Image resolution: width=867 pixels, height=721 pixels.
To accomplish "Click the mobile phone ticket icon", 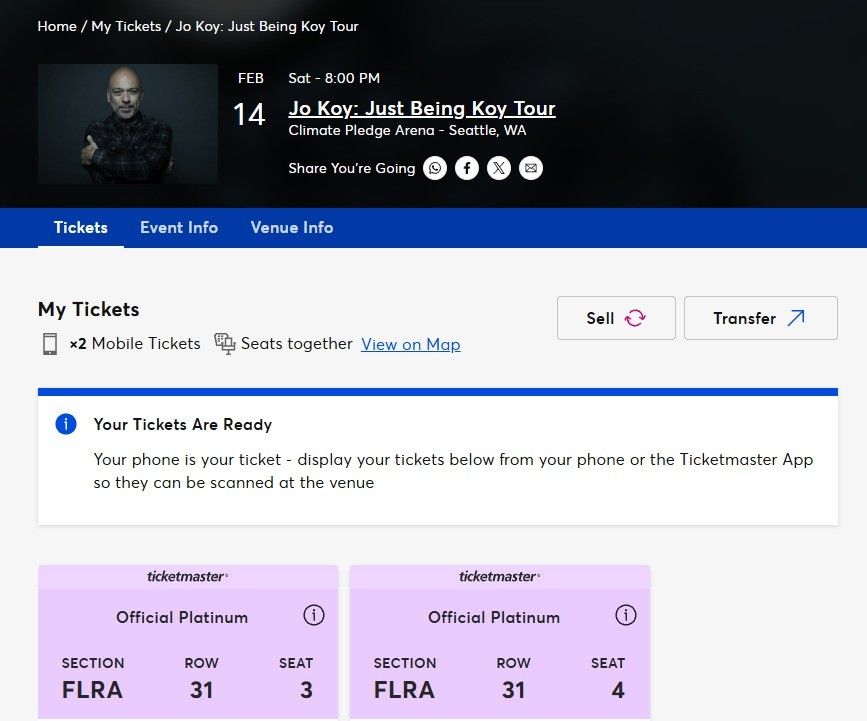I will pos(50,344).
